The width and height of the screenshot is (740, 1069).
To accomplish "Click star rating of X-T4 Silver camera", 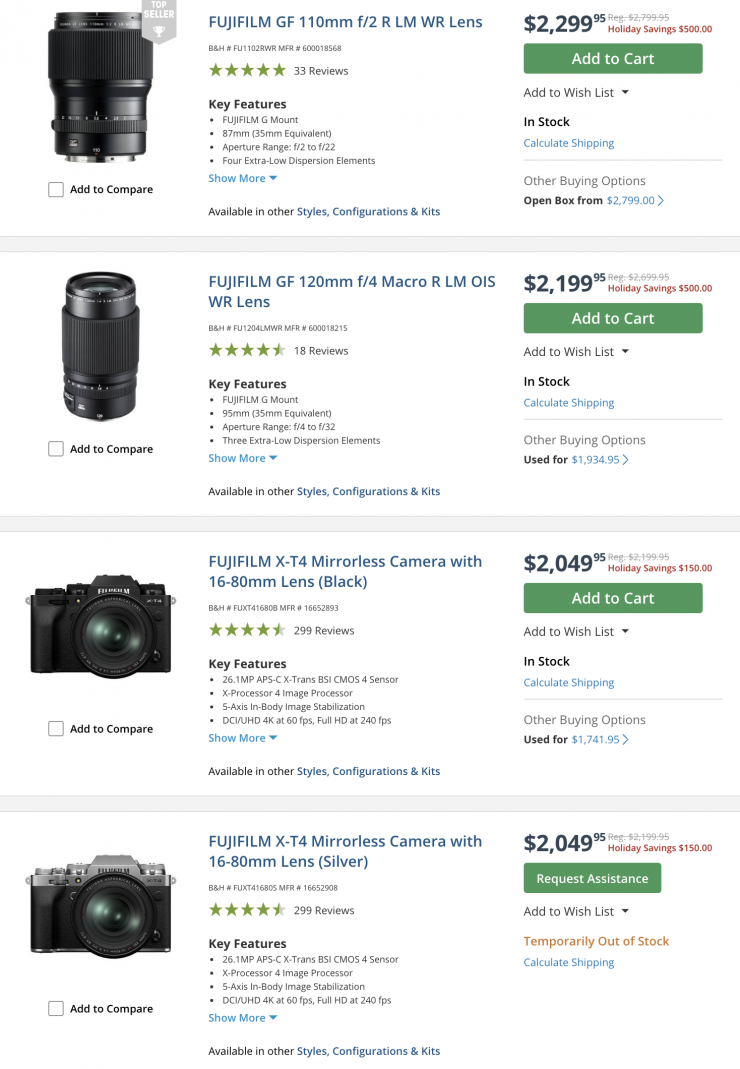I will pyautogui.click(x=247, y=911).
